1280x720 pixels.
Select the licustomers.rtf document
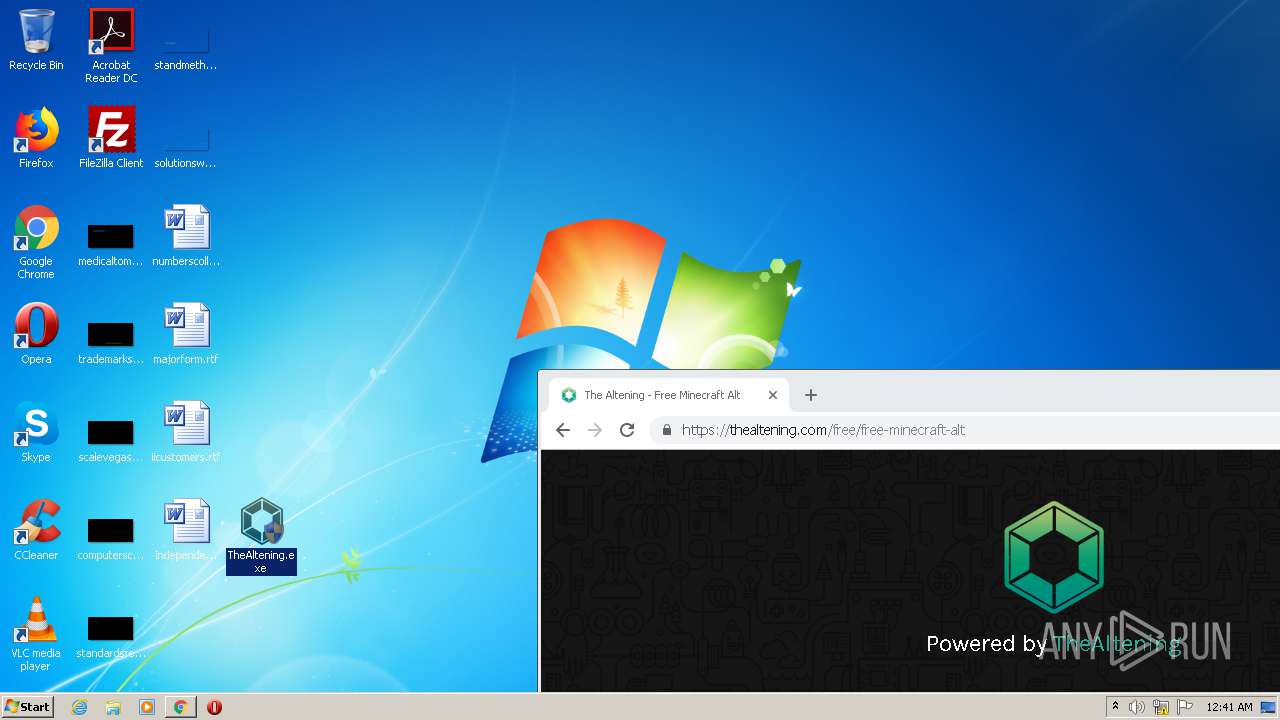(186, 432)
